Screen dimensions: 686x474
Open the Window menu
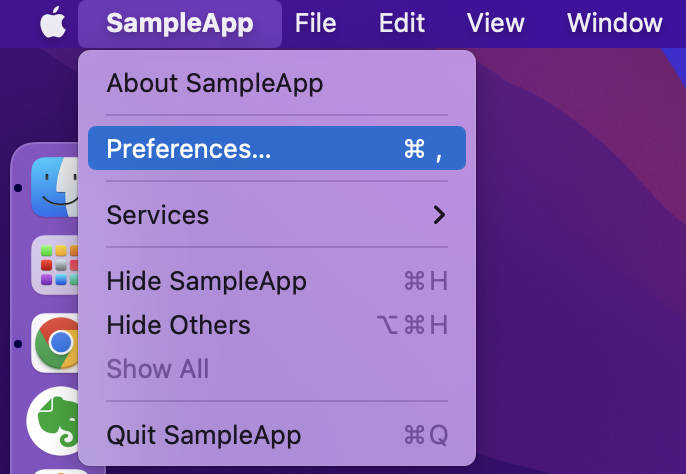615,23
